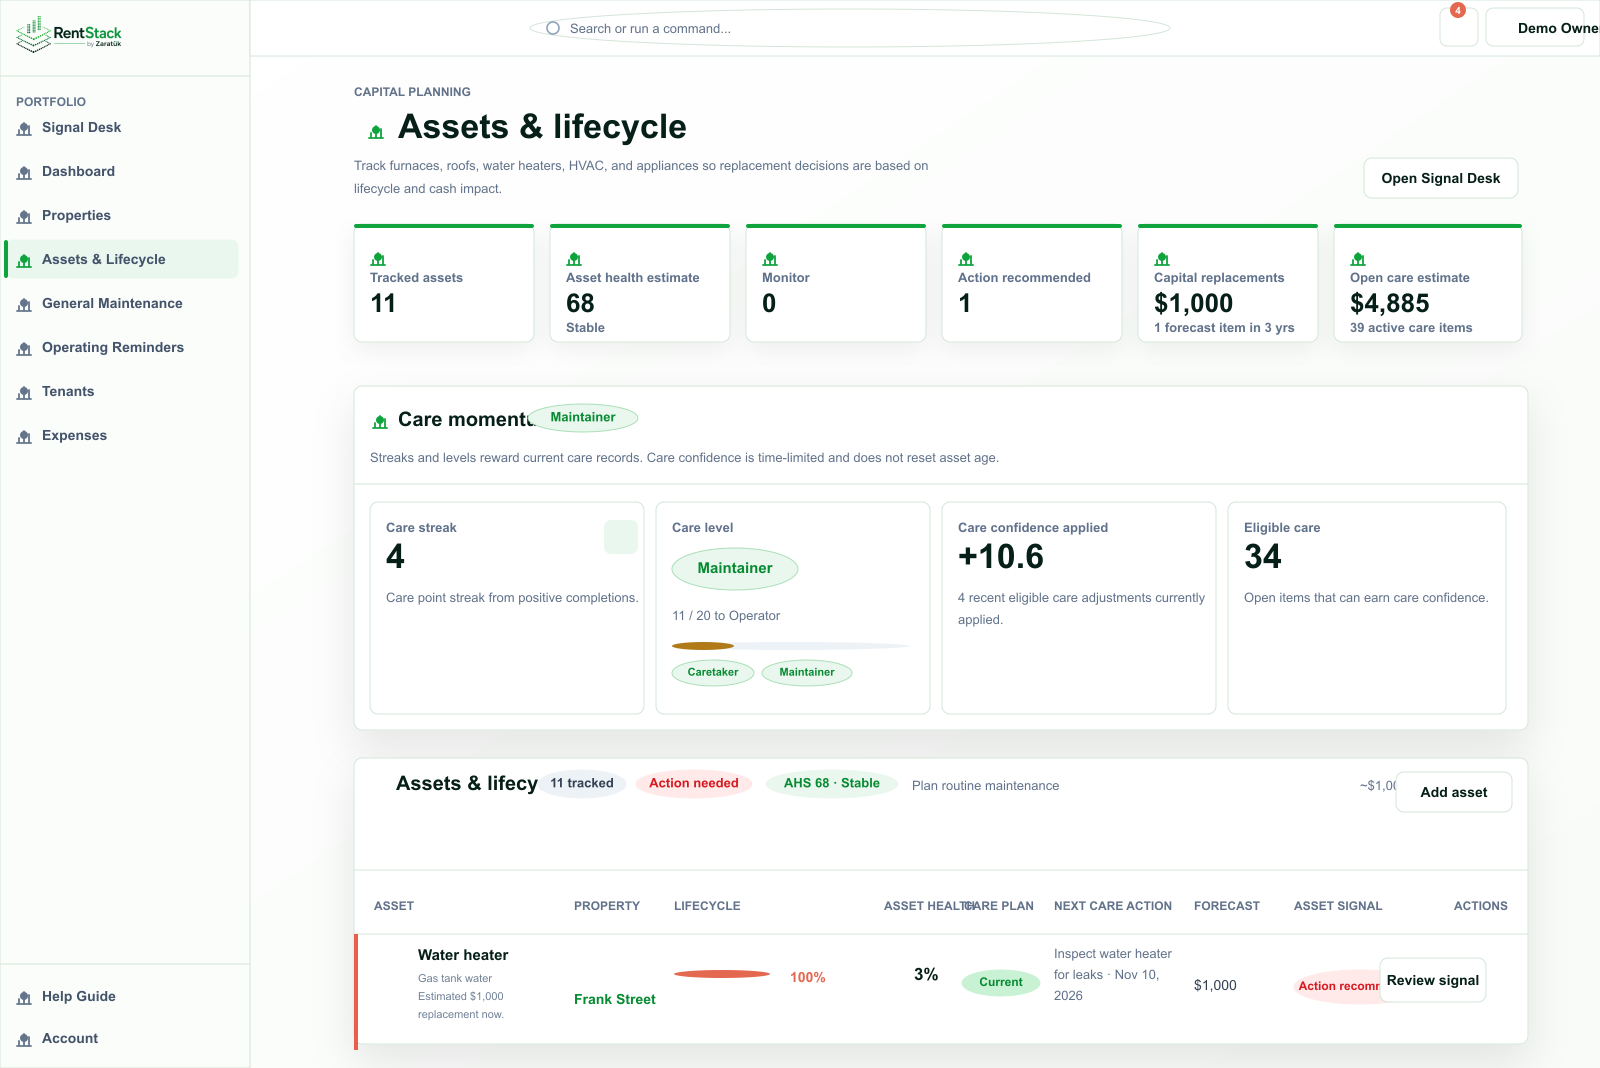Click the Open care estimate card icon

(x=1358, y=259)
